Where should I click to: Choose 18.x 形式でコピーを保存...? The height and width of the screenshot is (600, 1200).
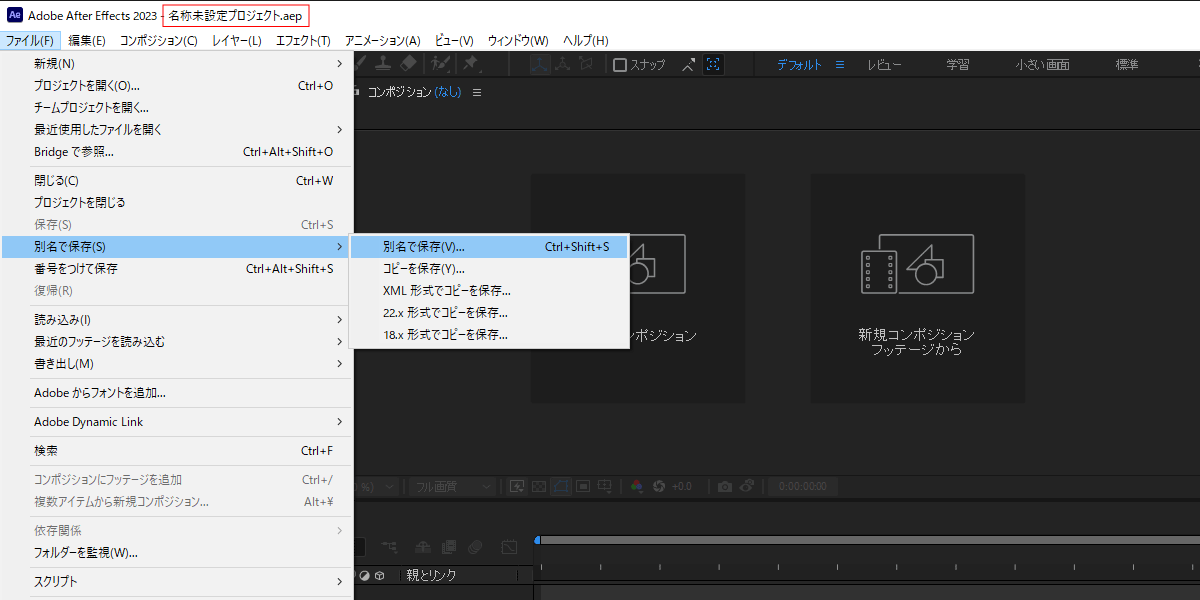coord(489,334)
